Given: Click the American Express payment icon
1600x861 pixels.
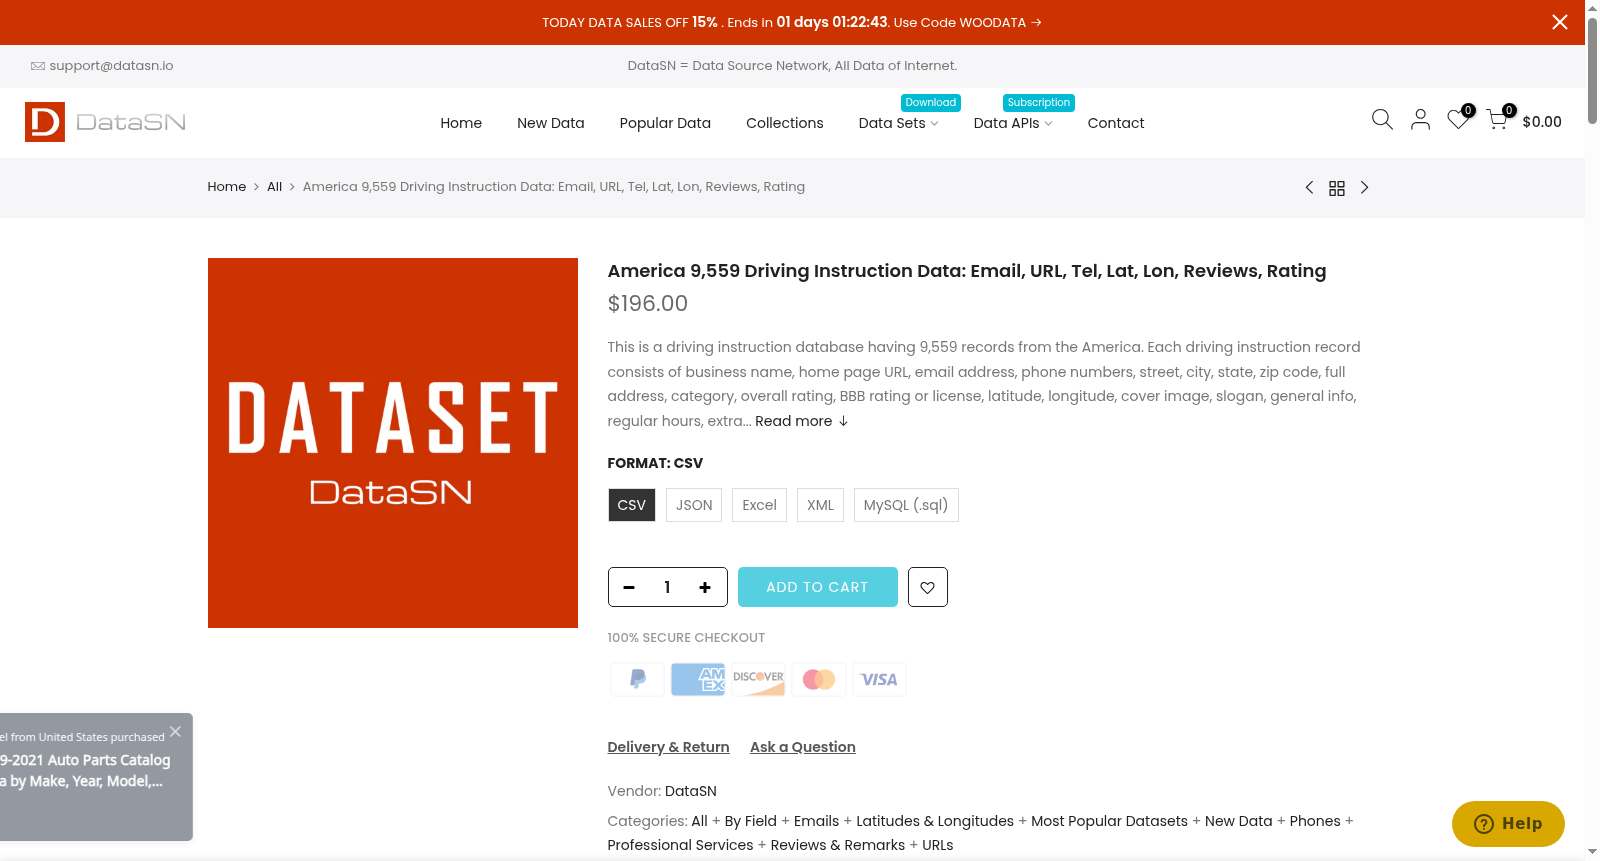Looking at the screenshot, I should pos(698,680).
